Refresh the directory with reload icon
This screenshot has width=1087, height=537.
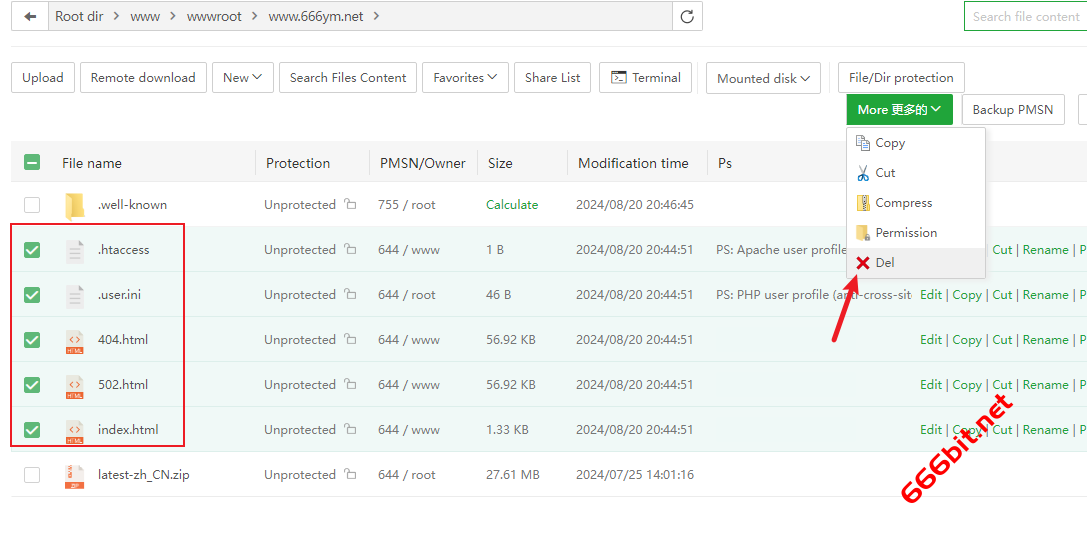[x=687, y=16]
